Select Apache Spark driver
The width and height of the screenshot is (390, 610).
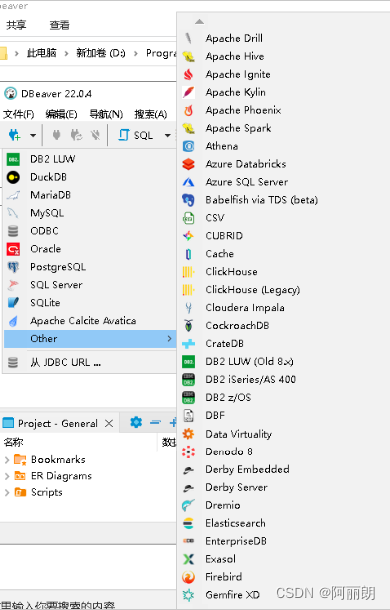pyautogui.click(x=284, y=128)
